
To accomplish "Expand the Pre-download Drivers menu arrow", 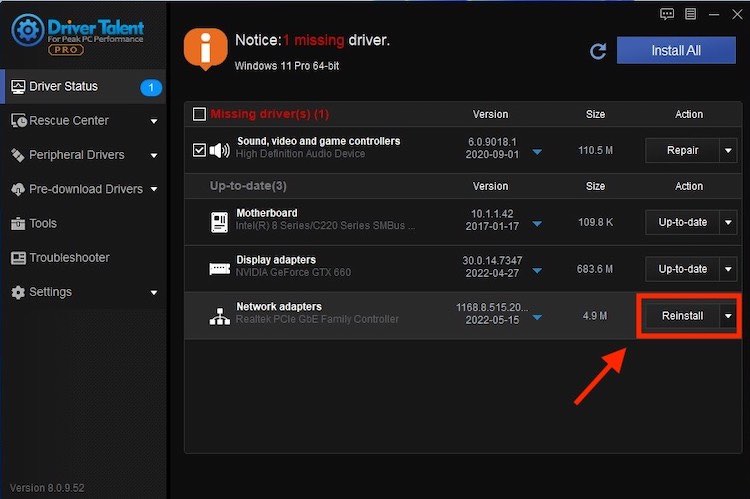I will (154, 189).
